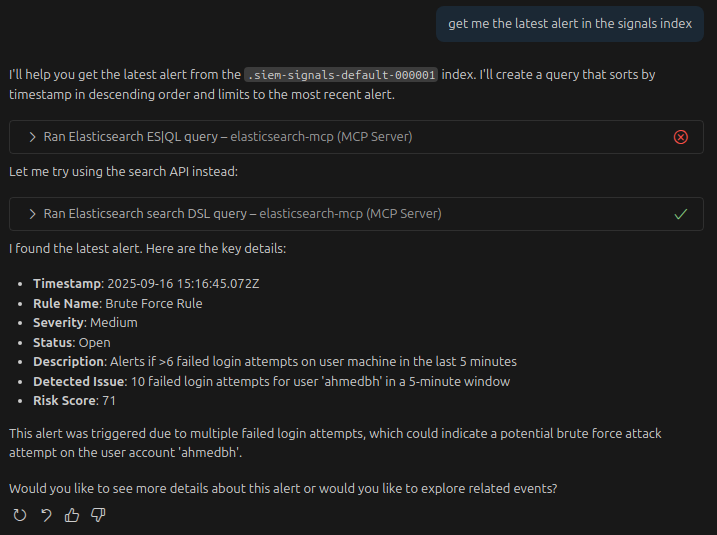717x535 pixels.
Task: Click the Detected Issue bullet text
Action: pos(271,381)
